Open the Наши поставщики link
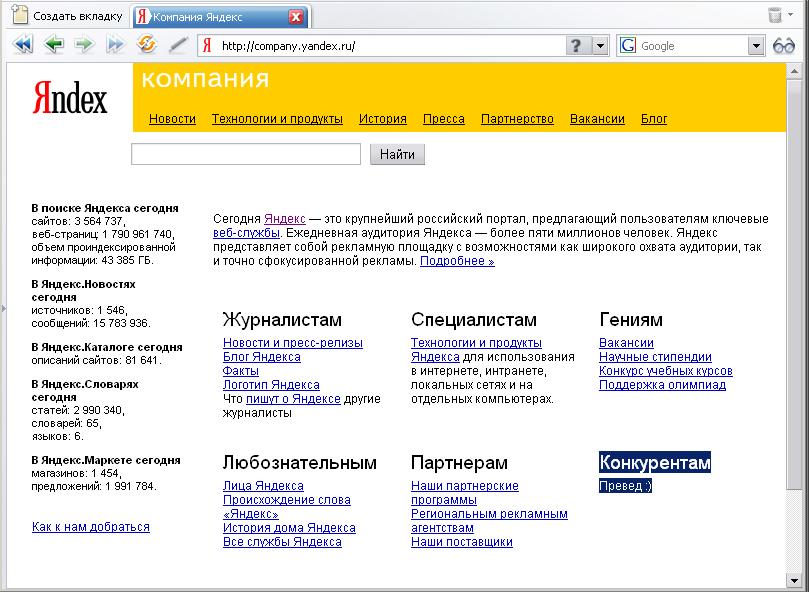809x592 pixels. click(x=462, y=542)
